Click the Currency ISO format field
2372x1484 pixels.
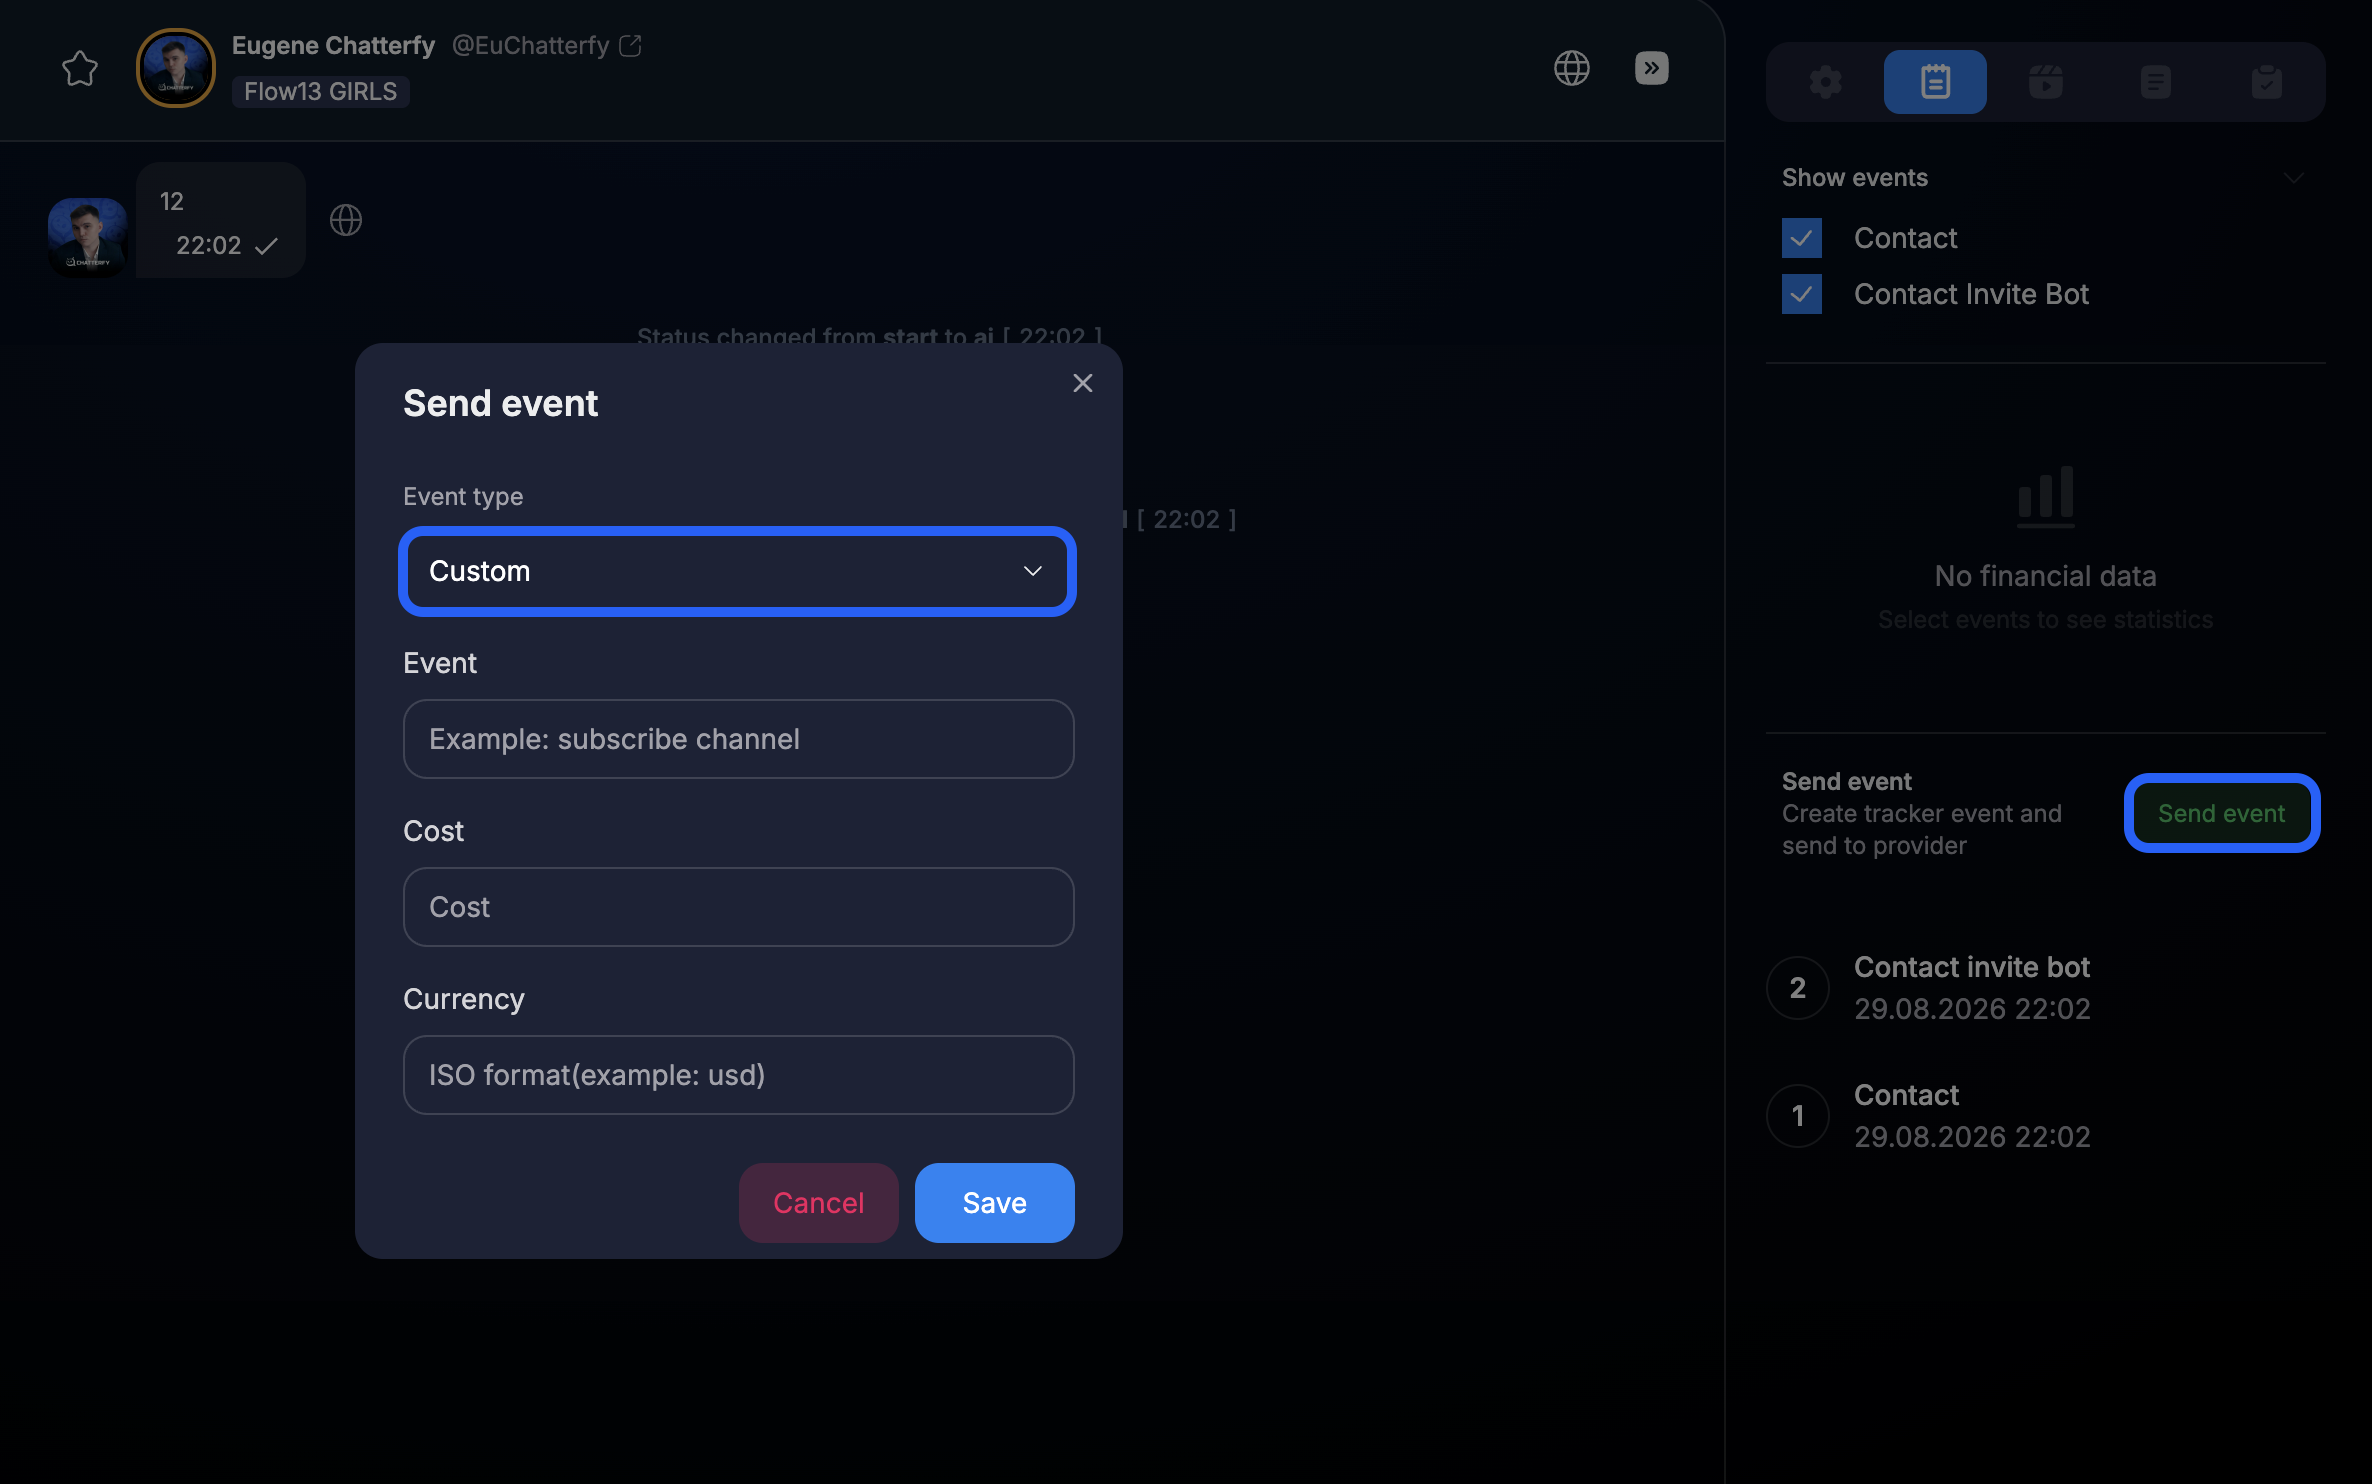coord(738,1075)
